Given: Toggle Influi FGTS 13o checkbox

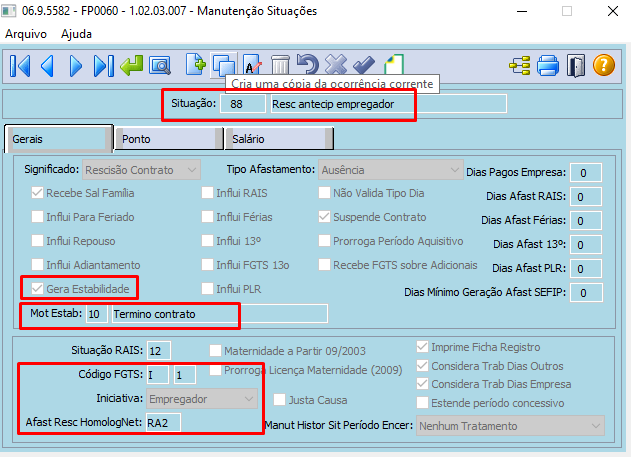Looking at the screenshot, I should click(x=208, y=265).
